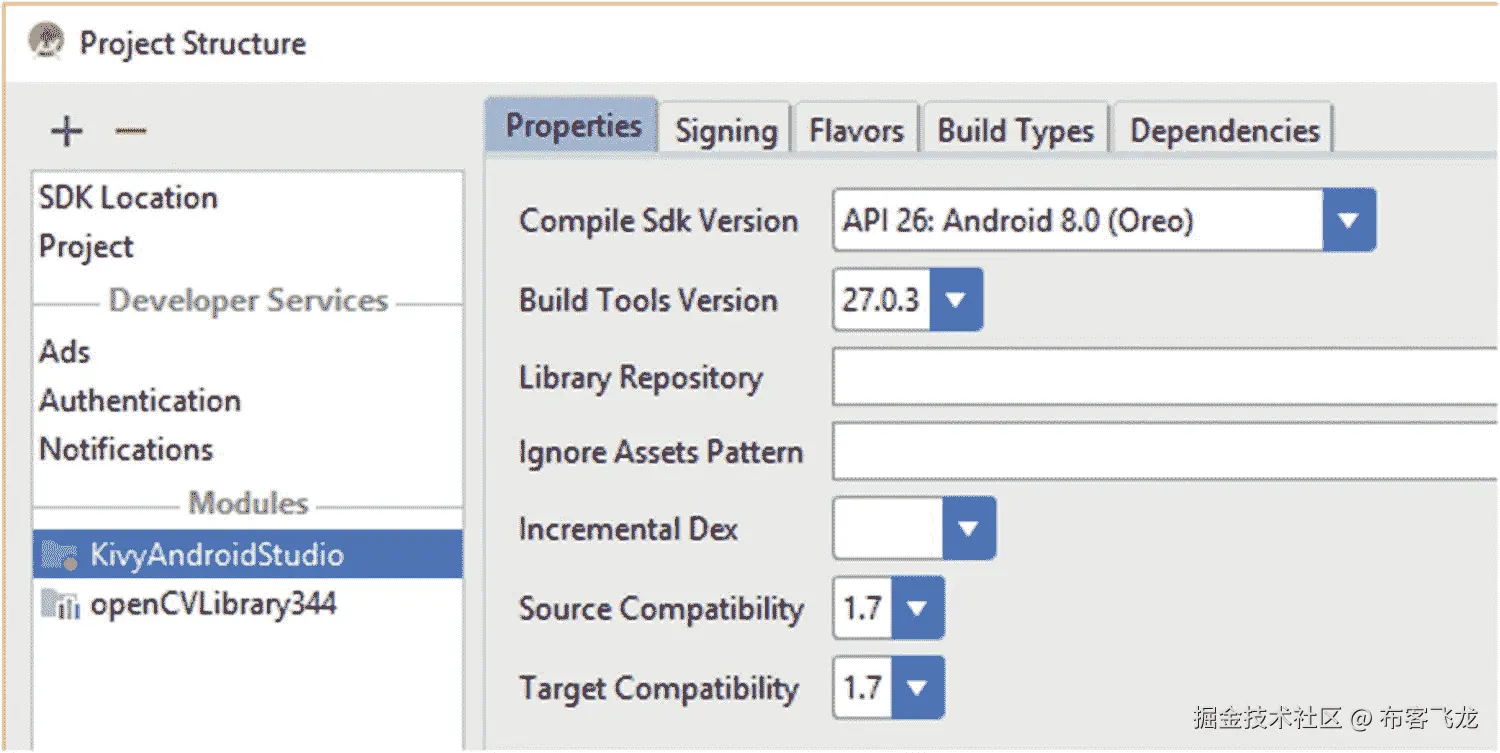Click the Project Structure window icon
The image size is (1500, 753).
click(x=47, y=42)
